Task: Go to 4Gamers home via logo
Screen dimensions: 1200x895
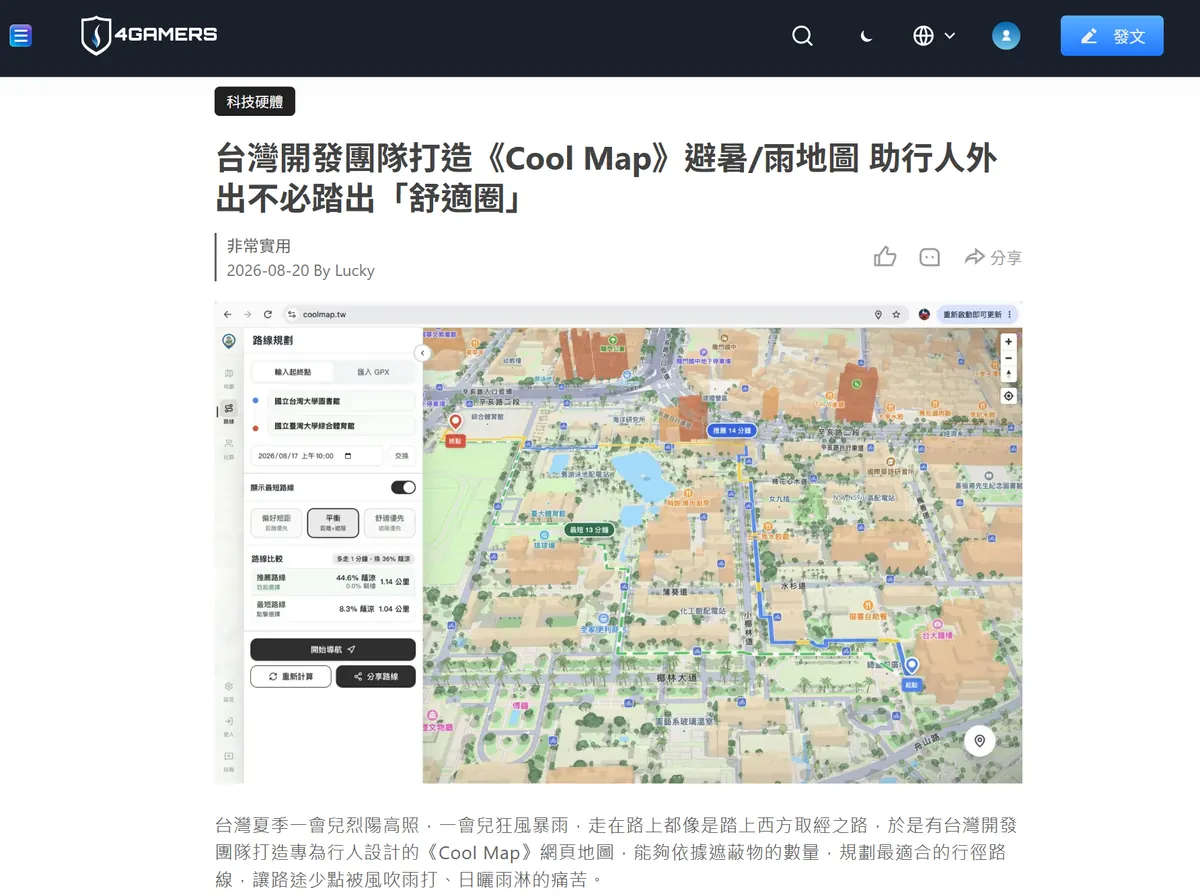Action: click(x=149, y=36)
